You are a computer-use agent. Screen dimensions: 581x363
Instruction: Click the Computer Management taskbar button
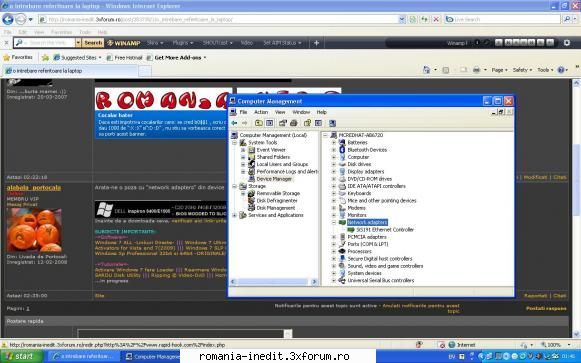pyautogui.click(x=152, y=356)
